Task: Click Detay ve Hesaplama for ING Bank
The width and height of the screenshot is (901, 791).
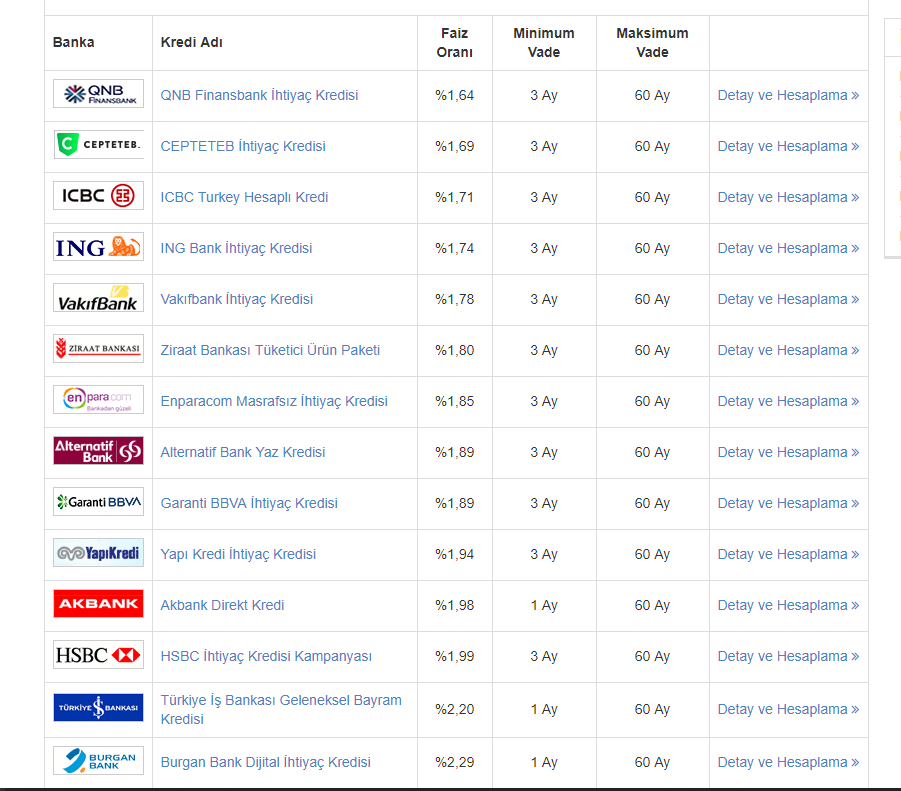Action: pyautogui.click(x=788, y=248)
